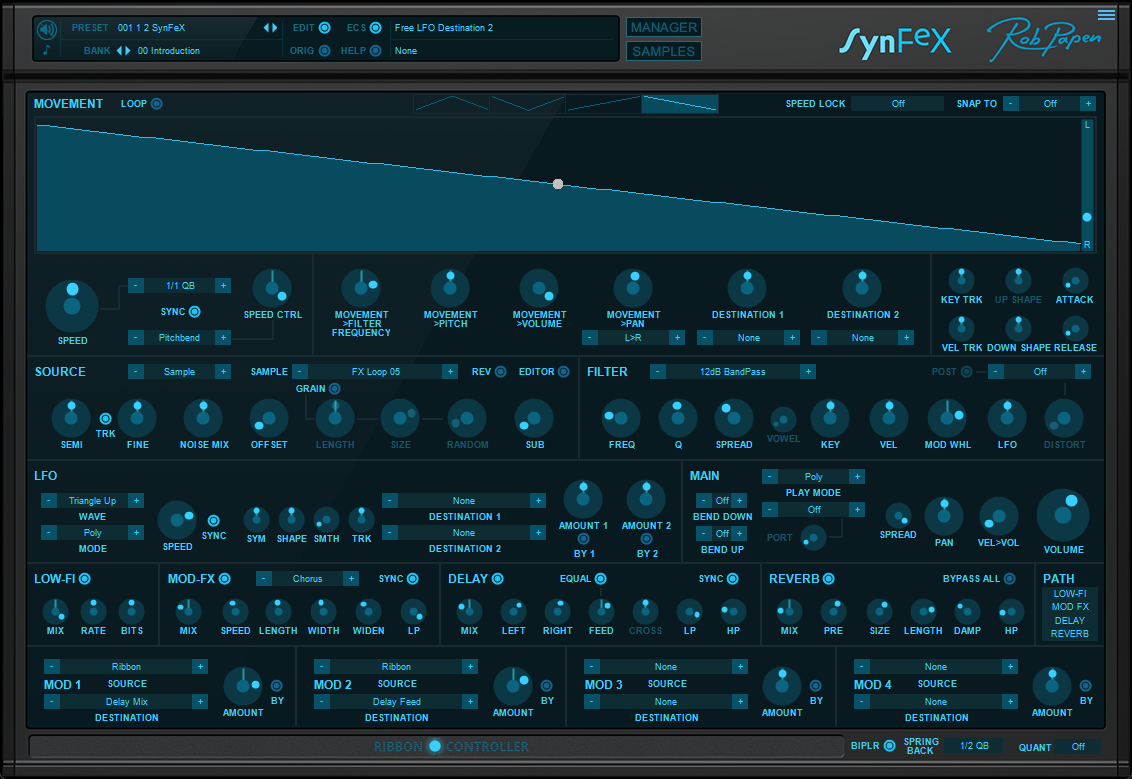Toggle the GRAIN switch
This screenshot has height=779, width=1132.
coord(334,388)
